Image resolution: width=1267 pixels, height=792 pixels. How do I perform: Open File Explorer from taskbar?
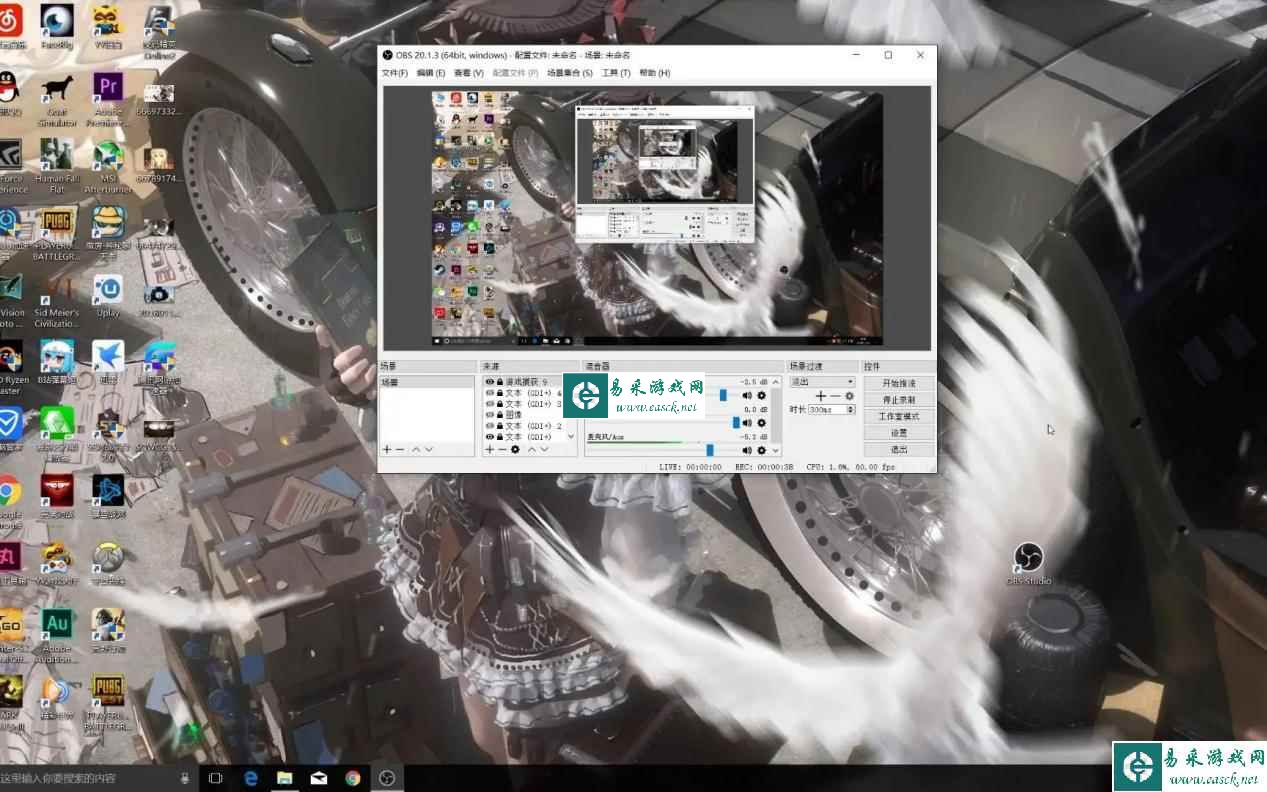tap(284, 777)
